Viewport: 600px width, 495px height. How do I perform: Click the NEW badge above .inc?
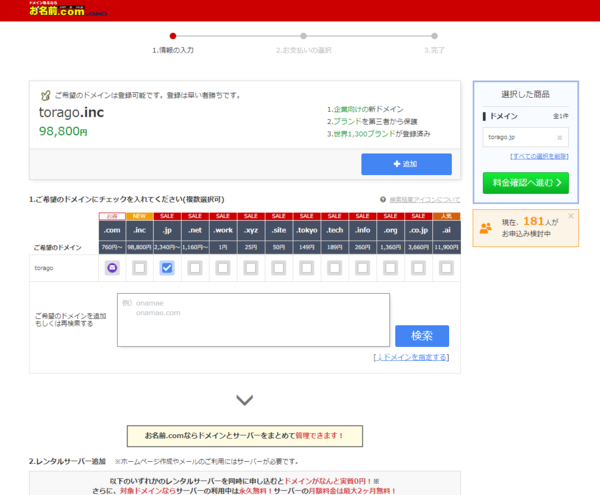tap(140, 216)
